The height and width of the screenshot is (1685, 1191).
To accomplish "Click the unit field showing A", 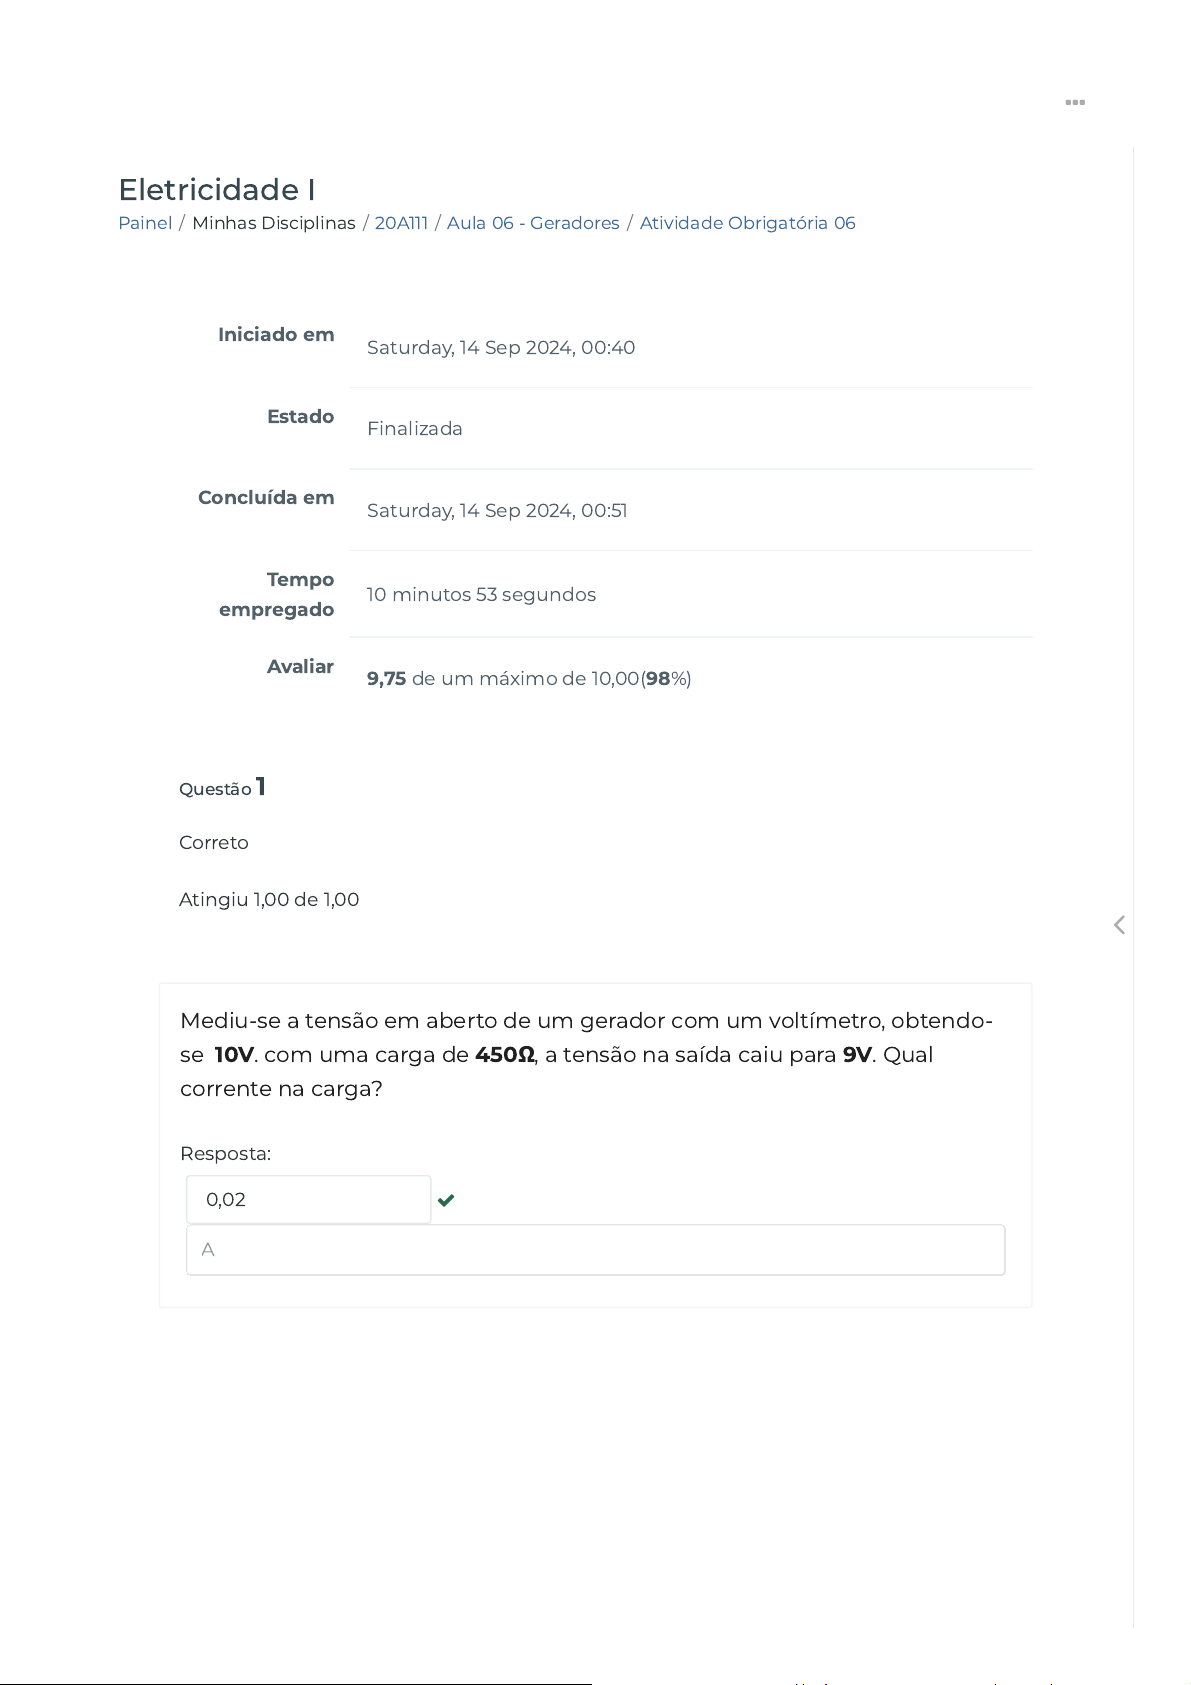I will 595,1250.
